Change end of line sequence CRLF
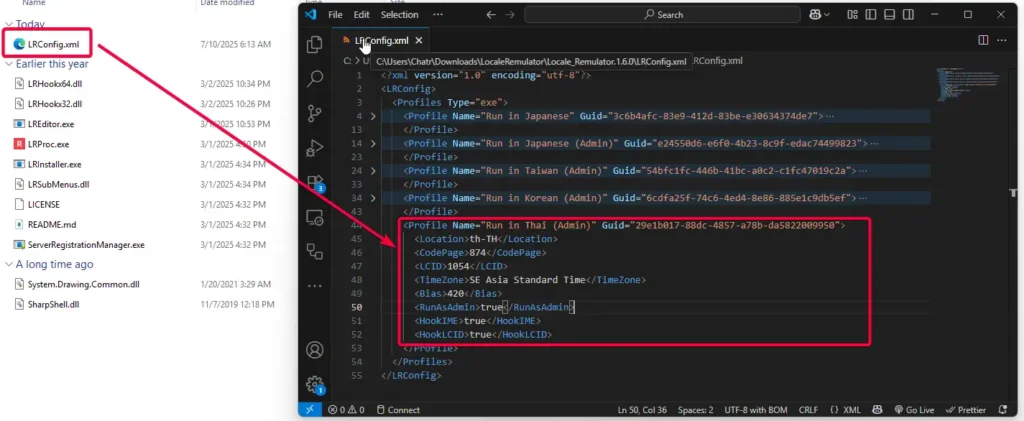Image resolution: width=1024 pixels, height=421 pixels. click(x=808, y=410)
